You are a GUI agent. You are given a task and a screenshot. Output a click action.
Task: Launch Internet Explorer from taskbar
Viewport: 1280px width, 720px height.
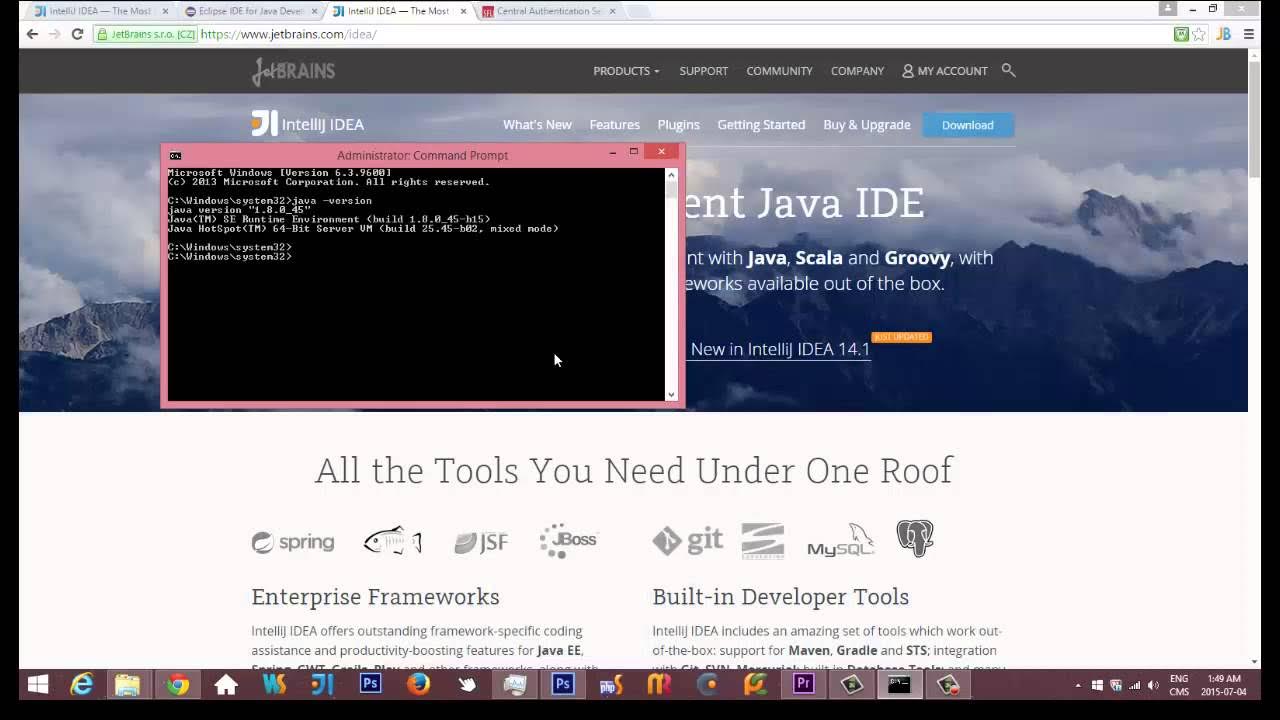pos(82,685)
